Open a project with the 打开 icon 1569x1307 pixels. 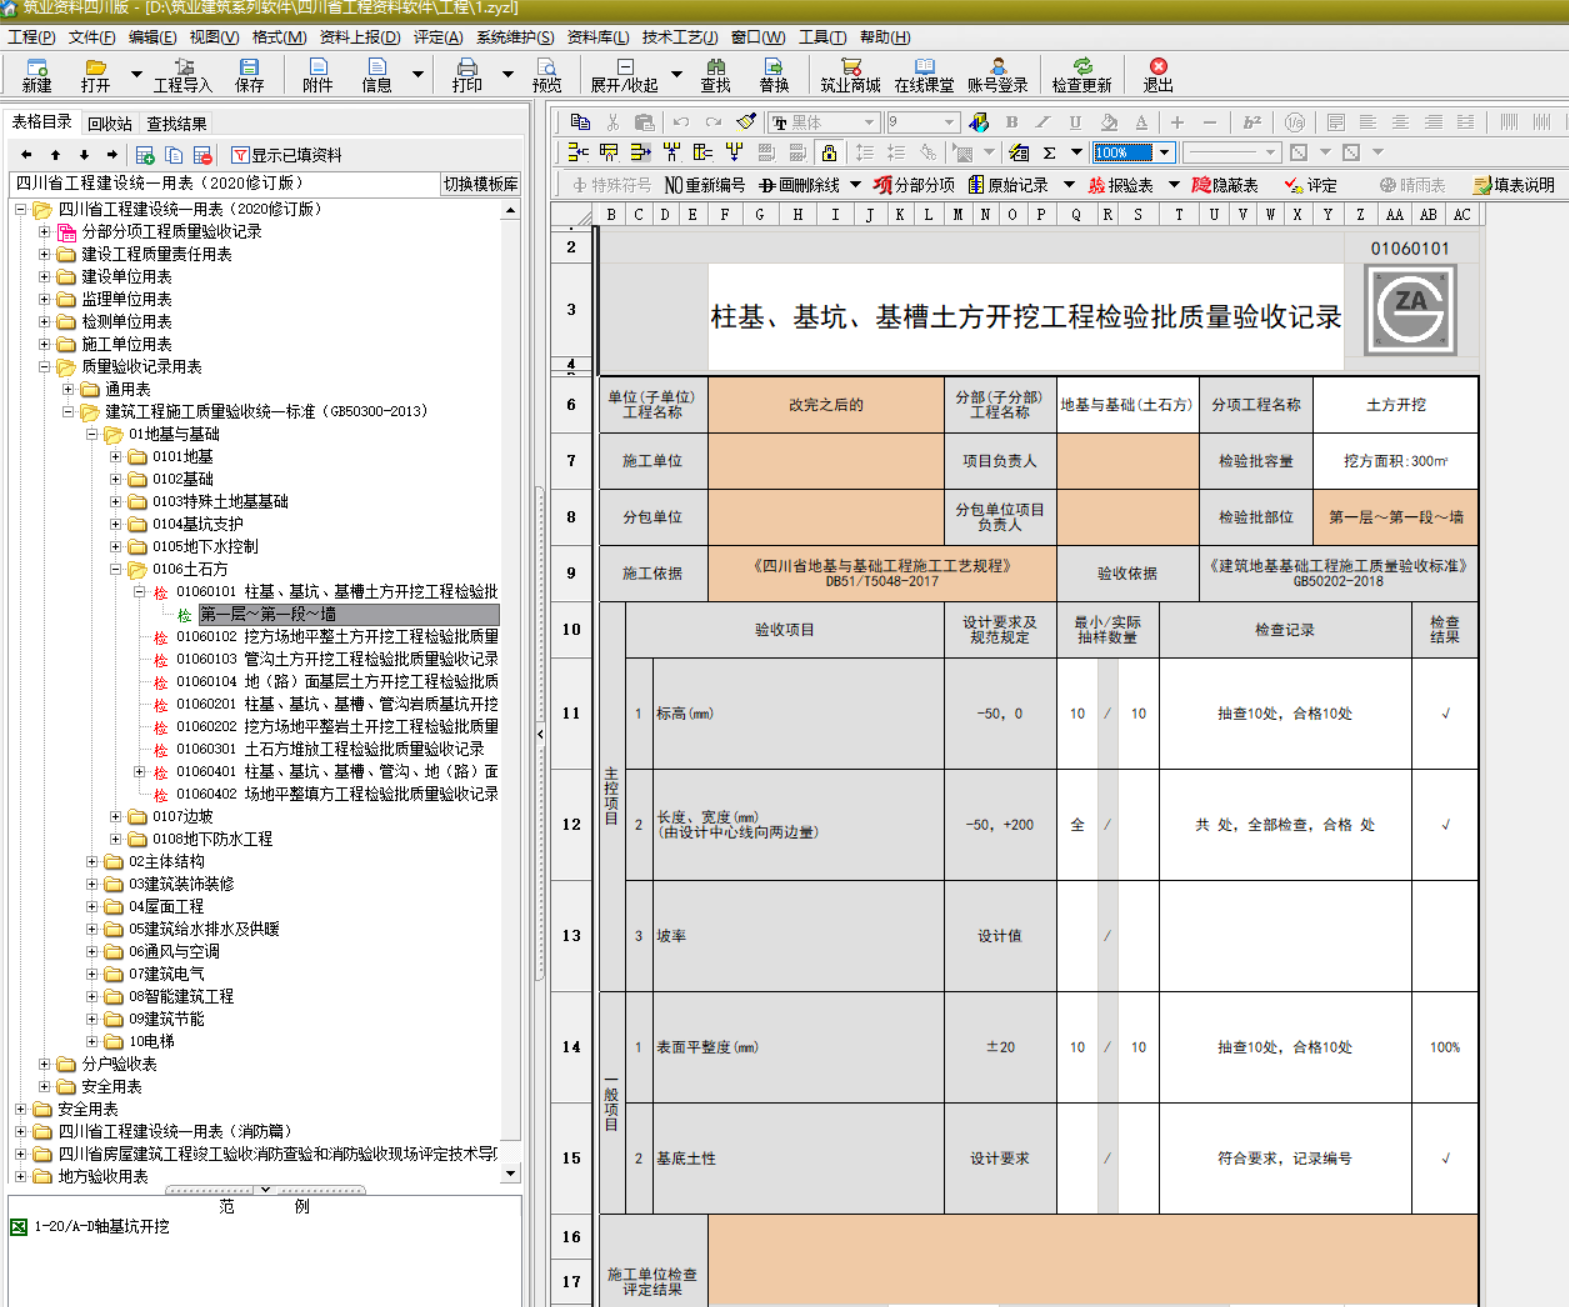coord(96,75)
